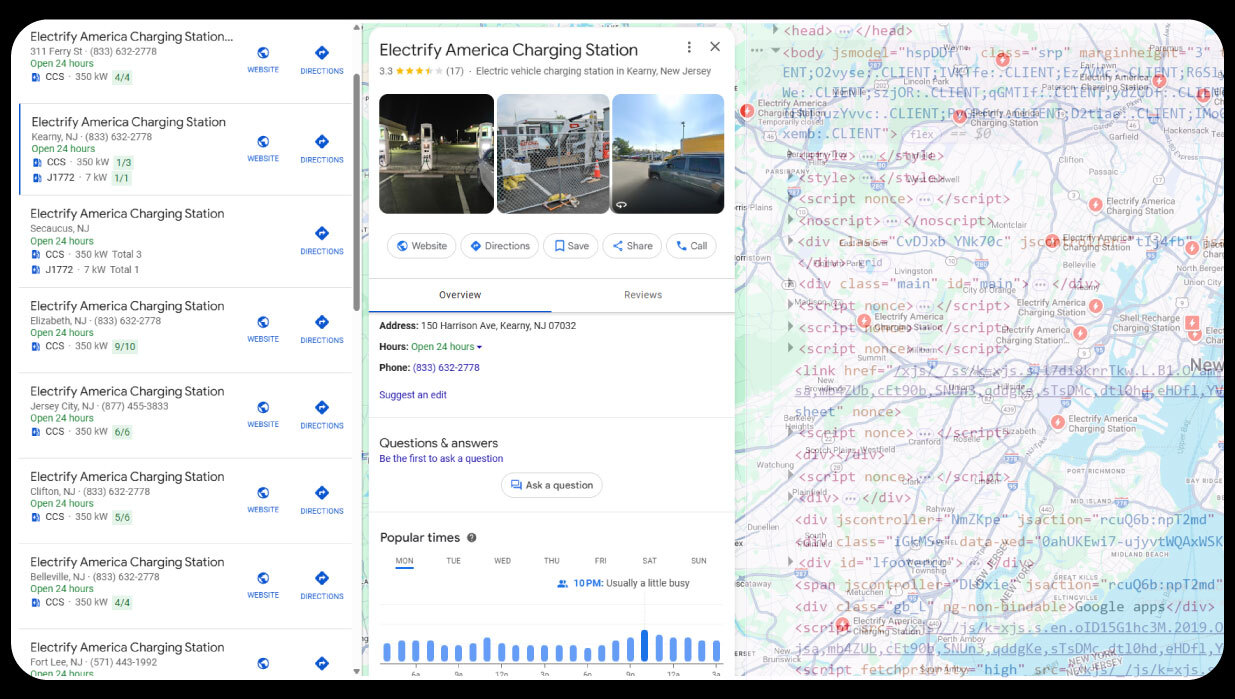Click the Ask a question button
Image resolution: width=1235 pixels, height=699 pixels.
coord(551,485)
